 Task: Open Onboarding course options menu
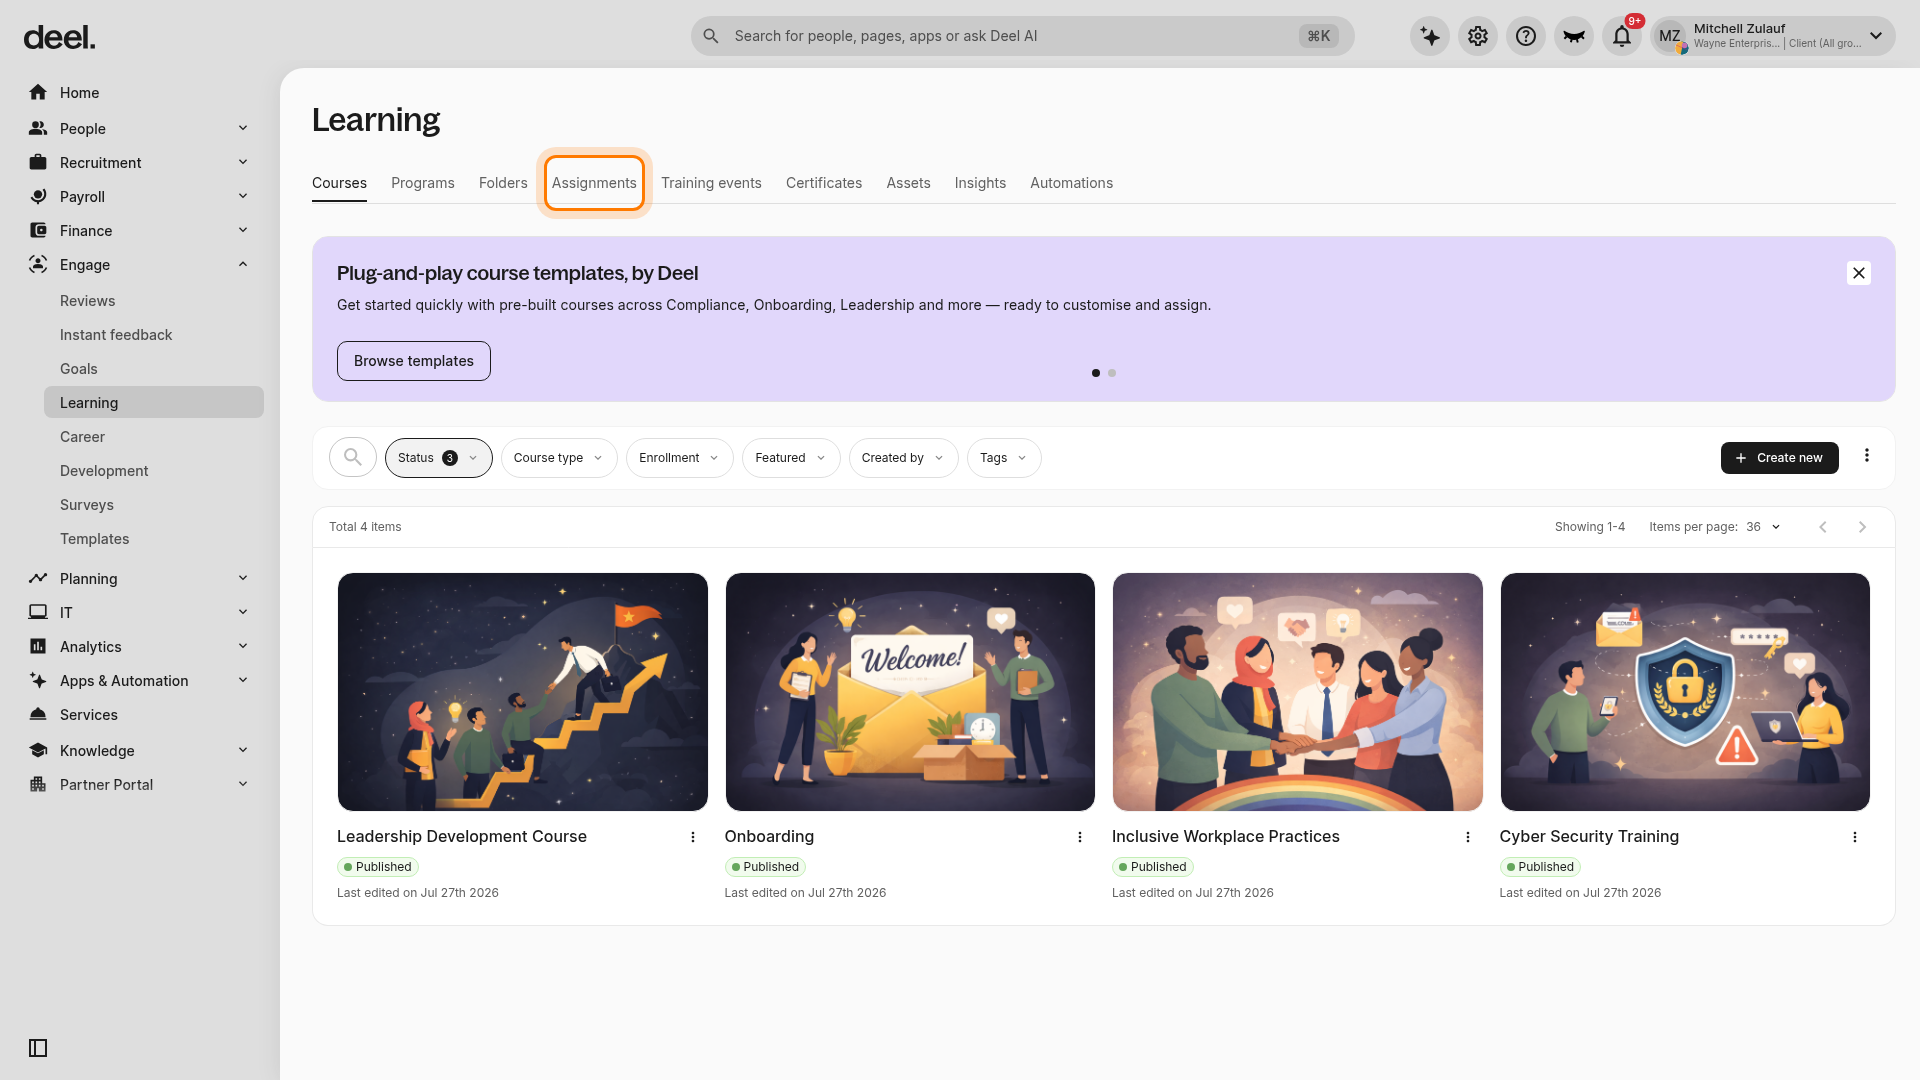point(1080,837)
